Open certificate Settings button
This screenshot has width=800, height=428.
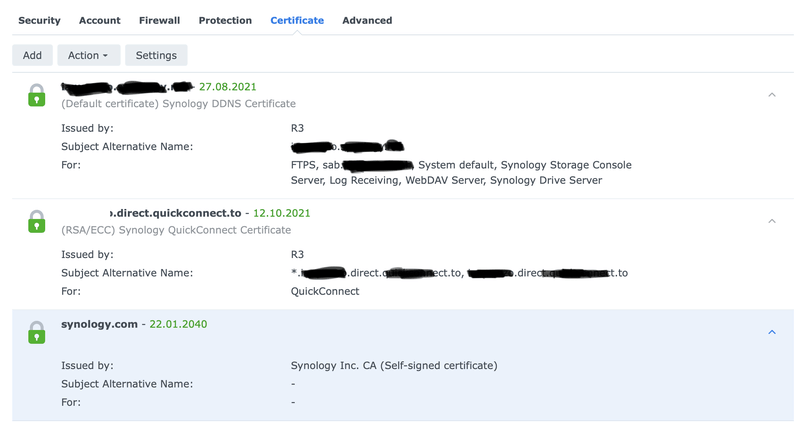pos(156,55)
